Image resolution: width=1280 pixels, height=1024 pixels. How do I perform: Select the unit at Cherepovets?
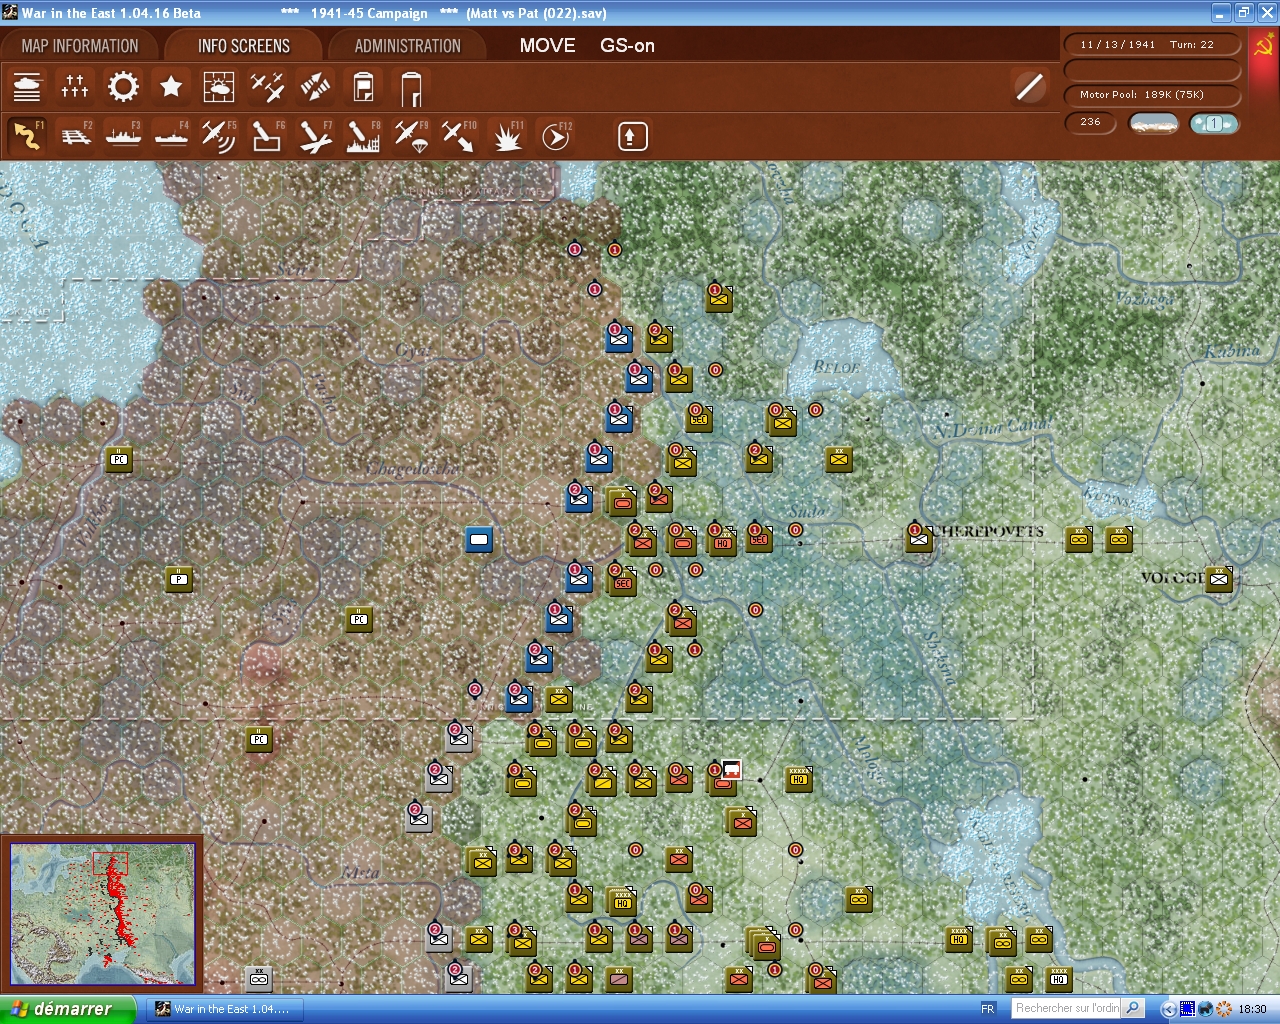[x=918, y=538]
